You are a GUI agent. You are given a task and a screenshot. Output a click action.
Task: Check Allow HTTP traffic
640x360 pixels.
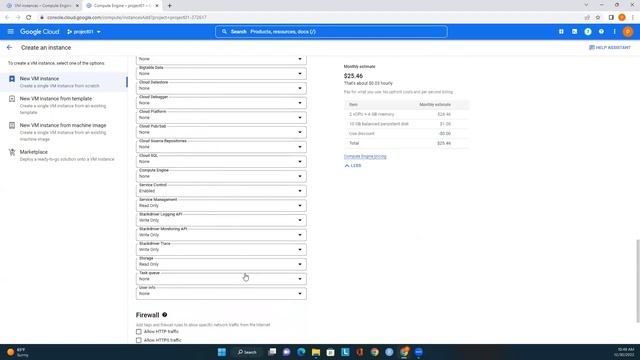[x=139, y=332]
